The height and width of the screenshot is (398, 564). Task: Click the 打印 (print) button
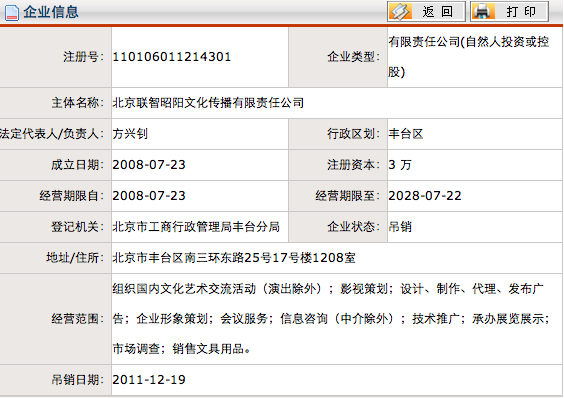pos(509,12)
